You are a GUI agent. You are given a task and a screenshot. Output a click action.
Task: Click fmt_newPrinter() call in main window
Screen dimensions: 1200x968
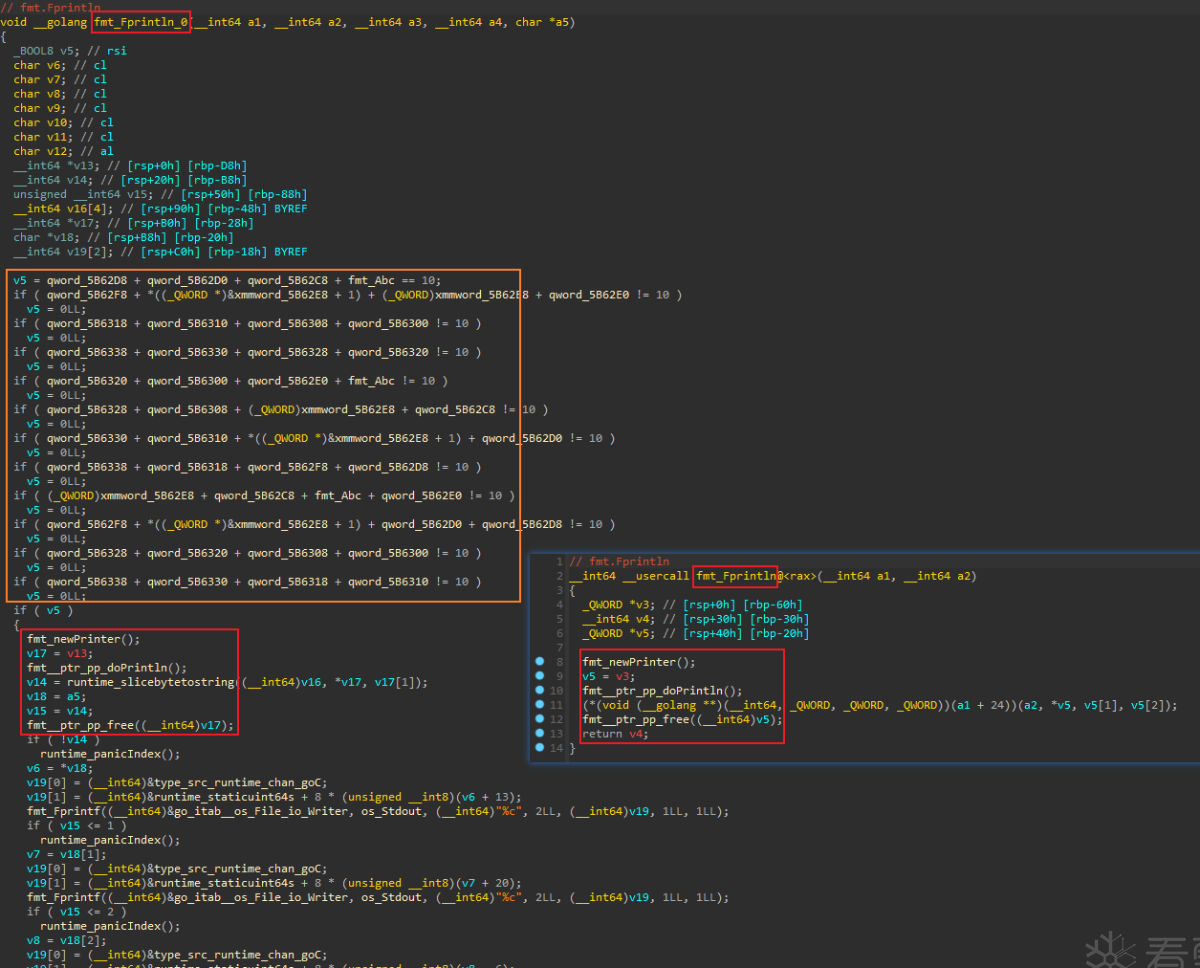[x=84, y=639]
